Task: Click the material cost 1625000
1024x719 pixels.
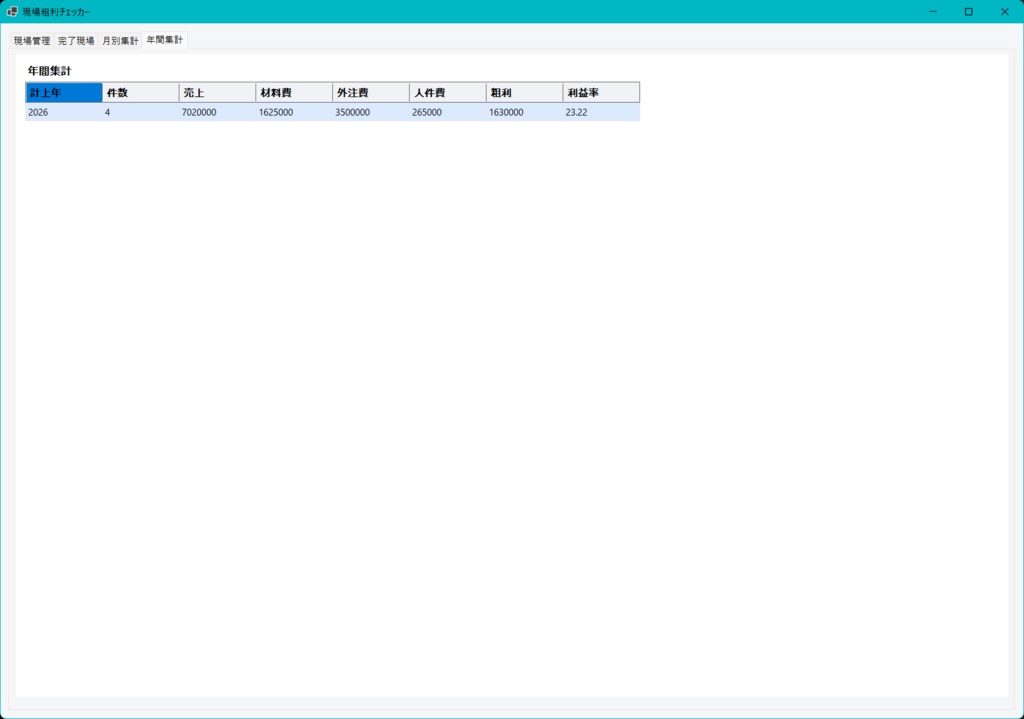Action: 294,112
